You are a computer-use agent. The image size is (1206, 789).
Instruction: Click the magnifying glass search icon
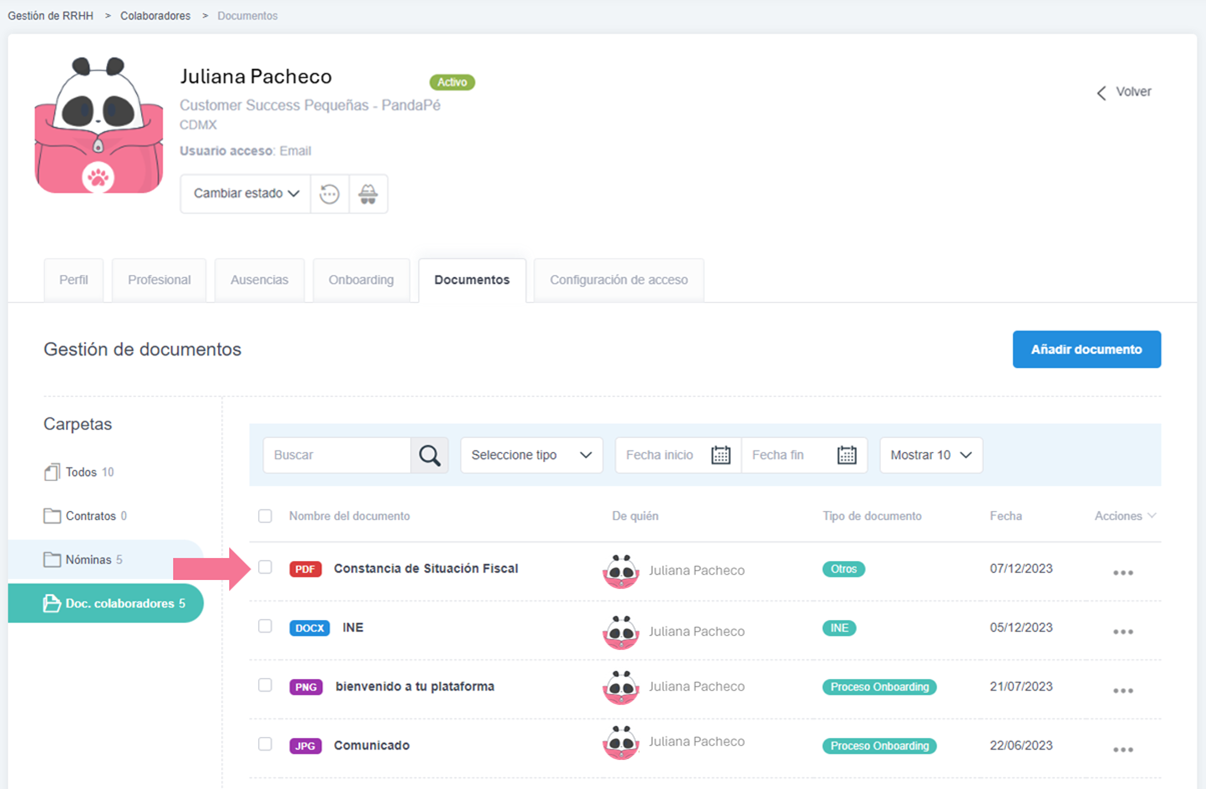pos(429,455)
